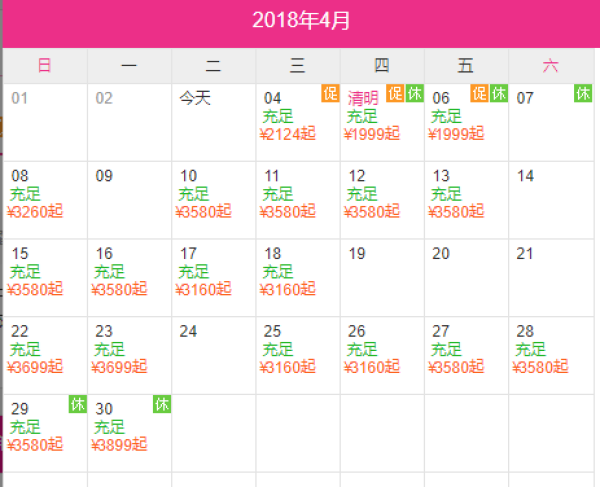Choose date 25 in the calendar
This screenshot has height=487, width=600.
pos(298,355)
